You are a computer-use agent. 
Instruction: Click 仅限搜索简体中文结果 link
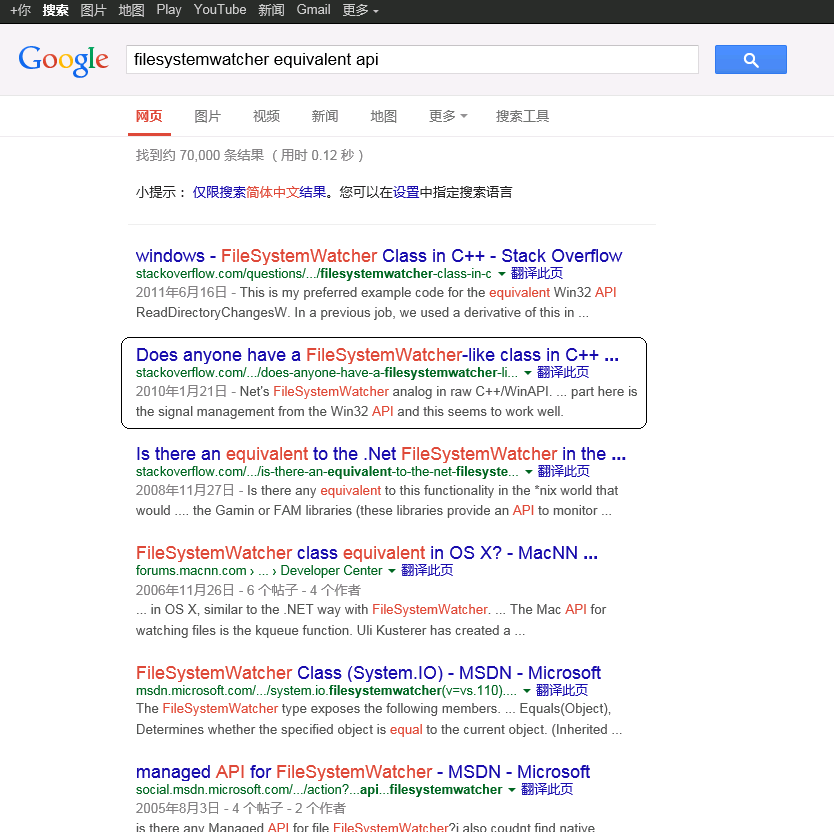(x=260, y=192)
